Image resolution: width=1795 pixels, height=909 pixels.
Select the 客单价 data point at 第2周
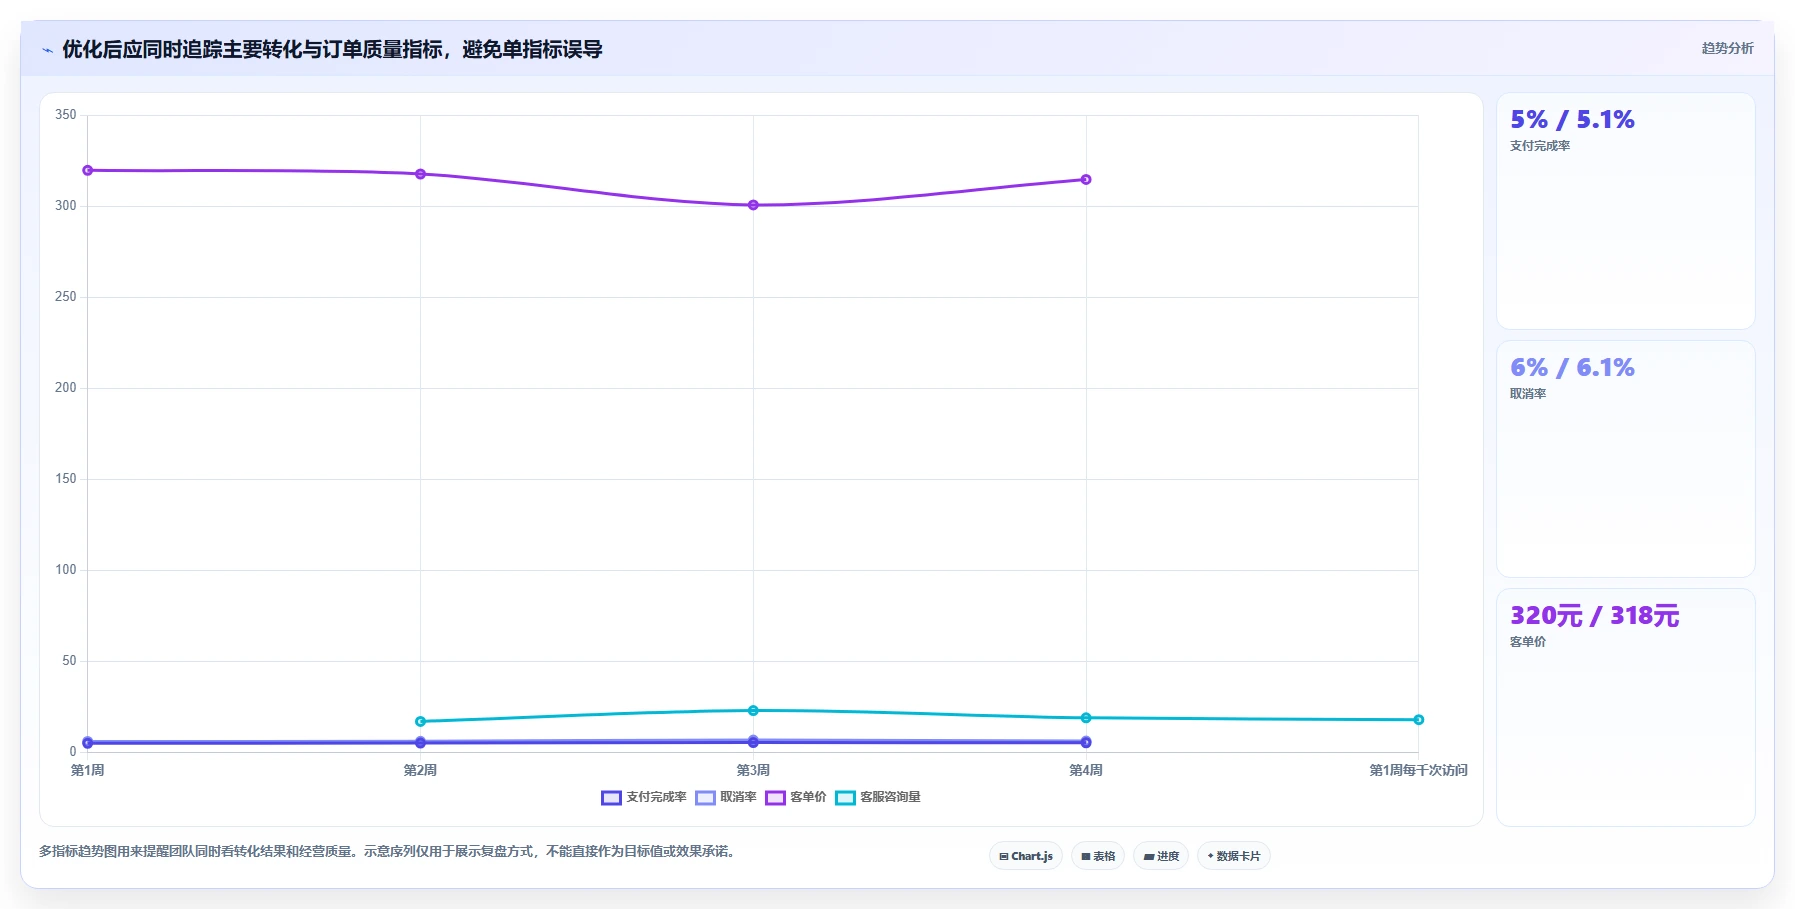pyautogui.click(x=420, y=174)
